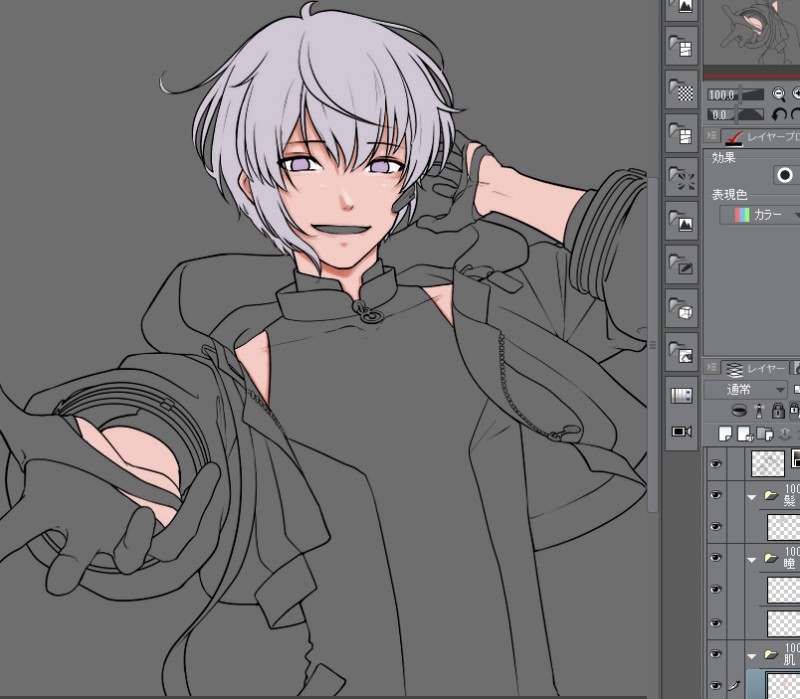
Task: Click the pen editing indicator on selected layer
Action: [735, 684]
